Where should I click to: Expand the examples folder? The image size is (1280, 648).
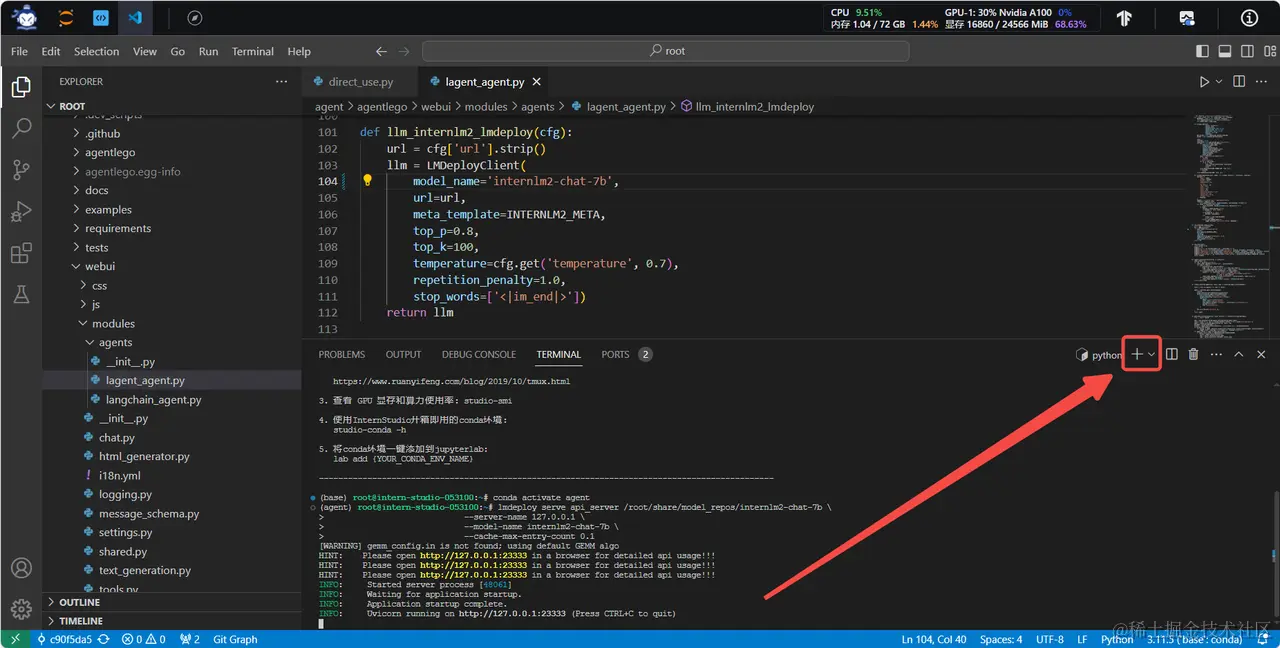click(108, 209)
